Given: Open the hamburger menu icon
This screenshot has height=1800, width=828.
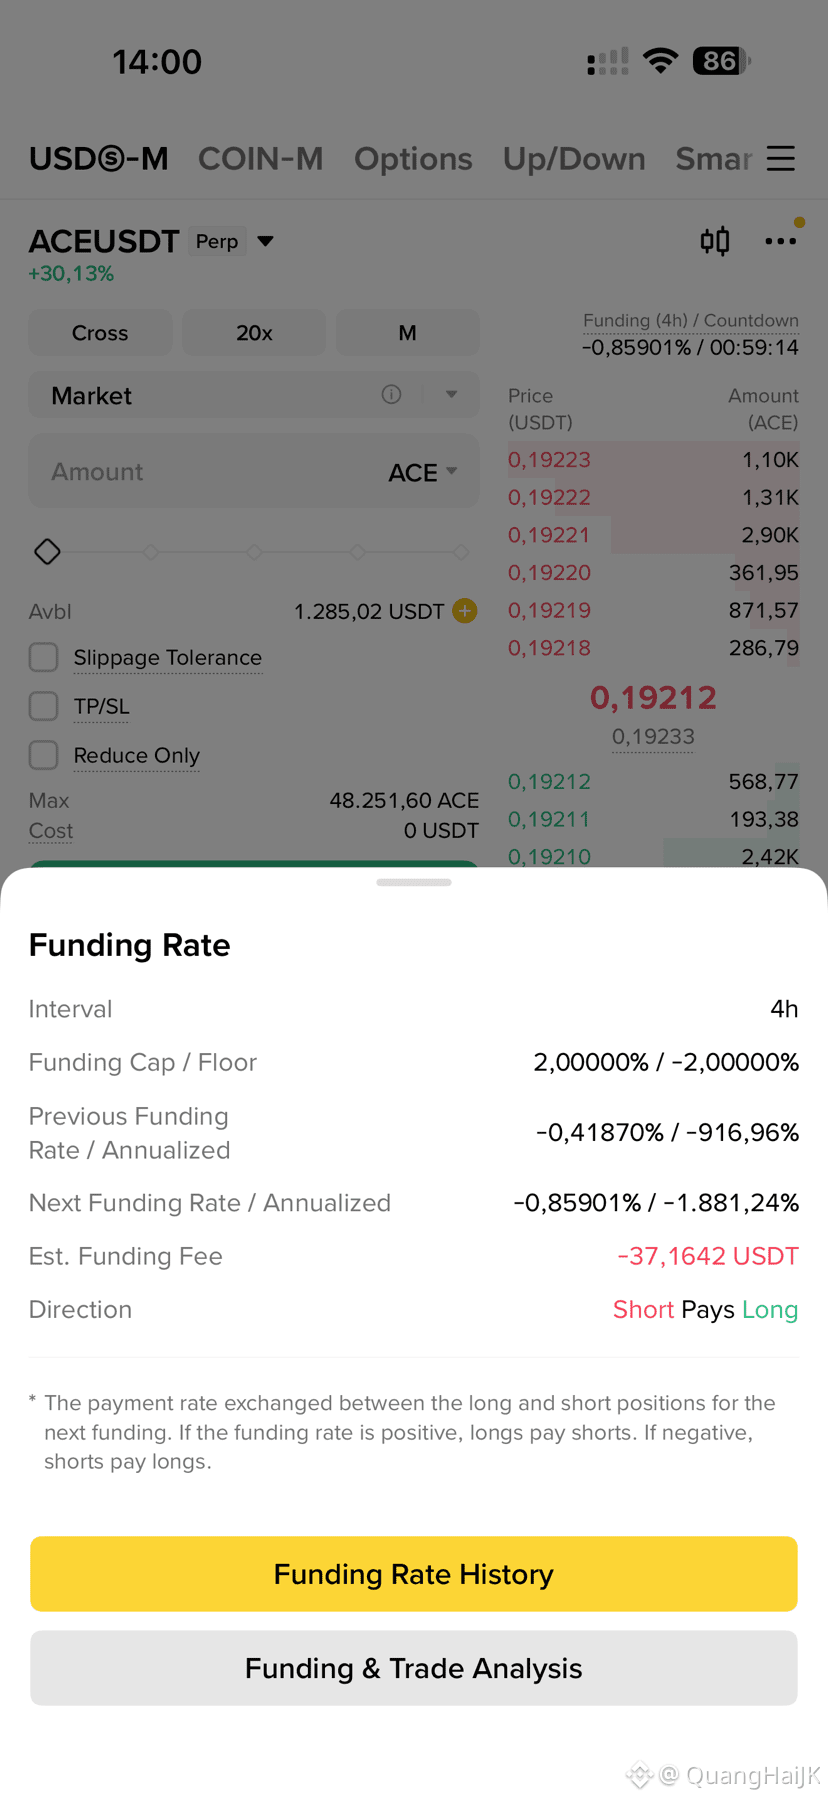Looking at the screenshot, I should point(781,158).
